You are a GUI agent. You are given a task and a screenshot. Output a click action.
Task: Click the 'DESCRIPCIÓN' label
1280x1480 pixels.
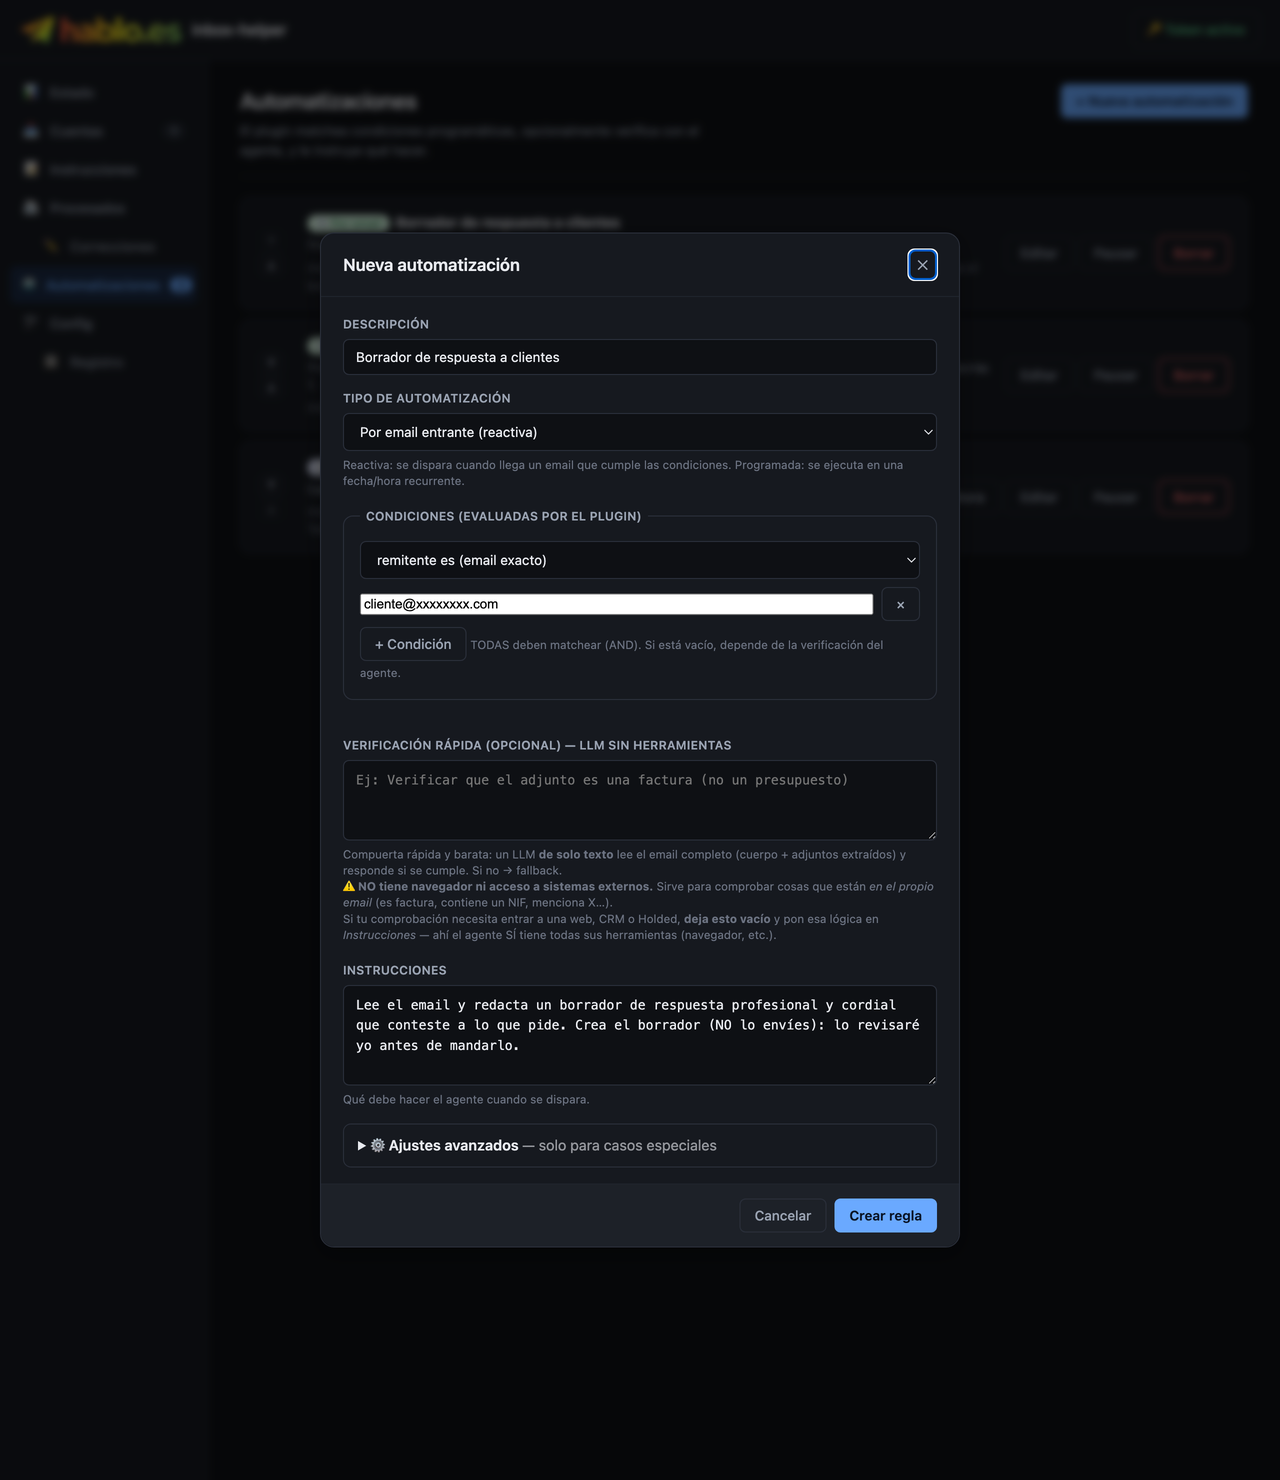pos(386,324)
